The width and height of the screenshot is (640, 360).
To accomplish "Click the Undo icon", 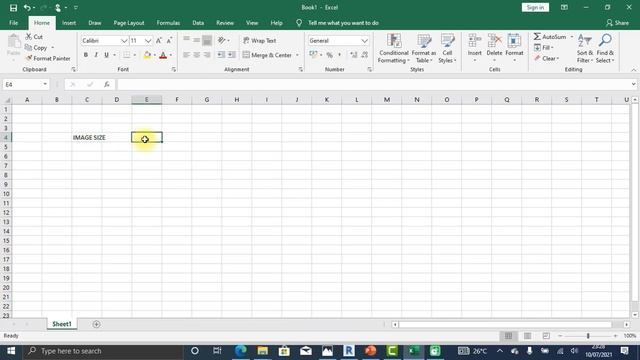I will pyautogui.click(x=27, y=8).
